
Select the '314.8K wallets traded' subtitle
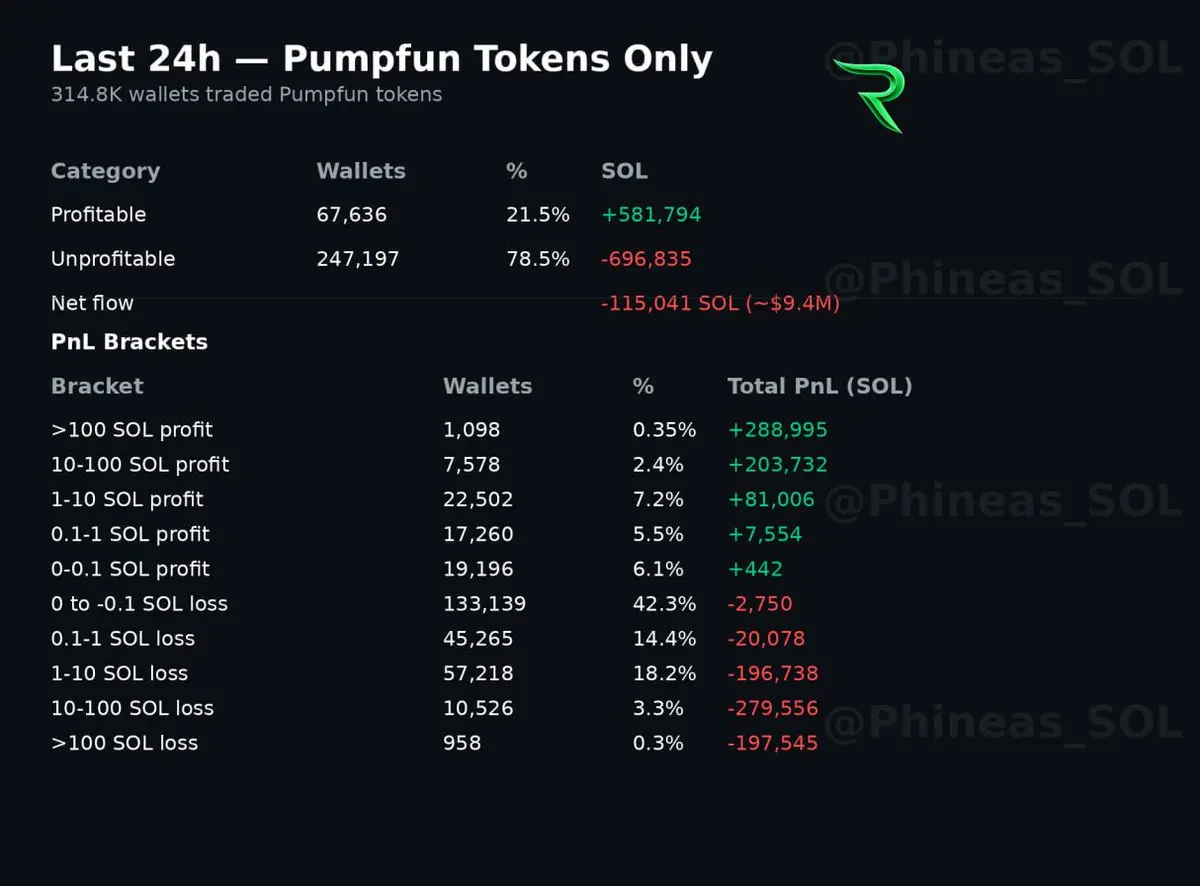pos(246,95)
